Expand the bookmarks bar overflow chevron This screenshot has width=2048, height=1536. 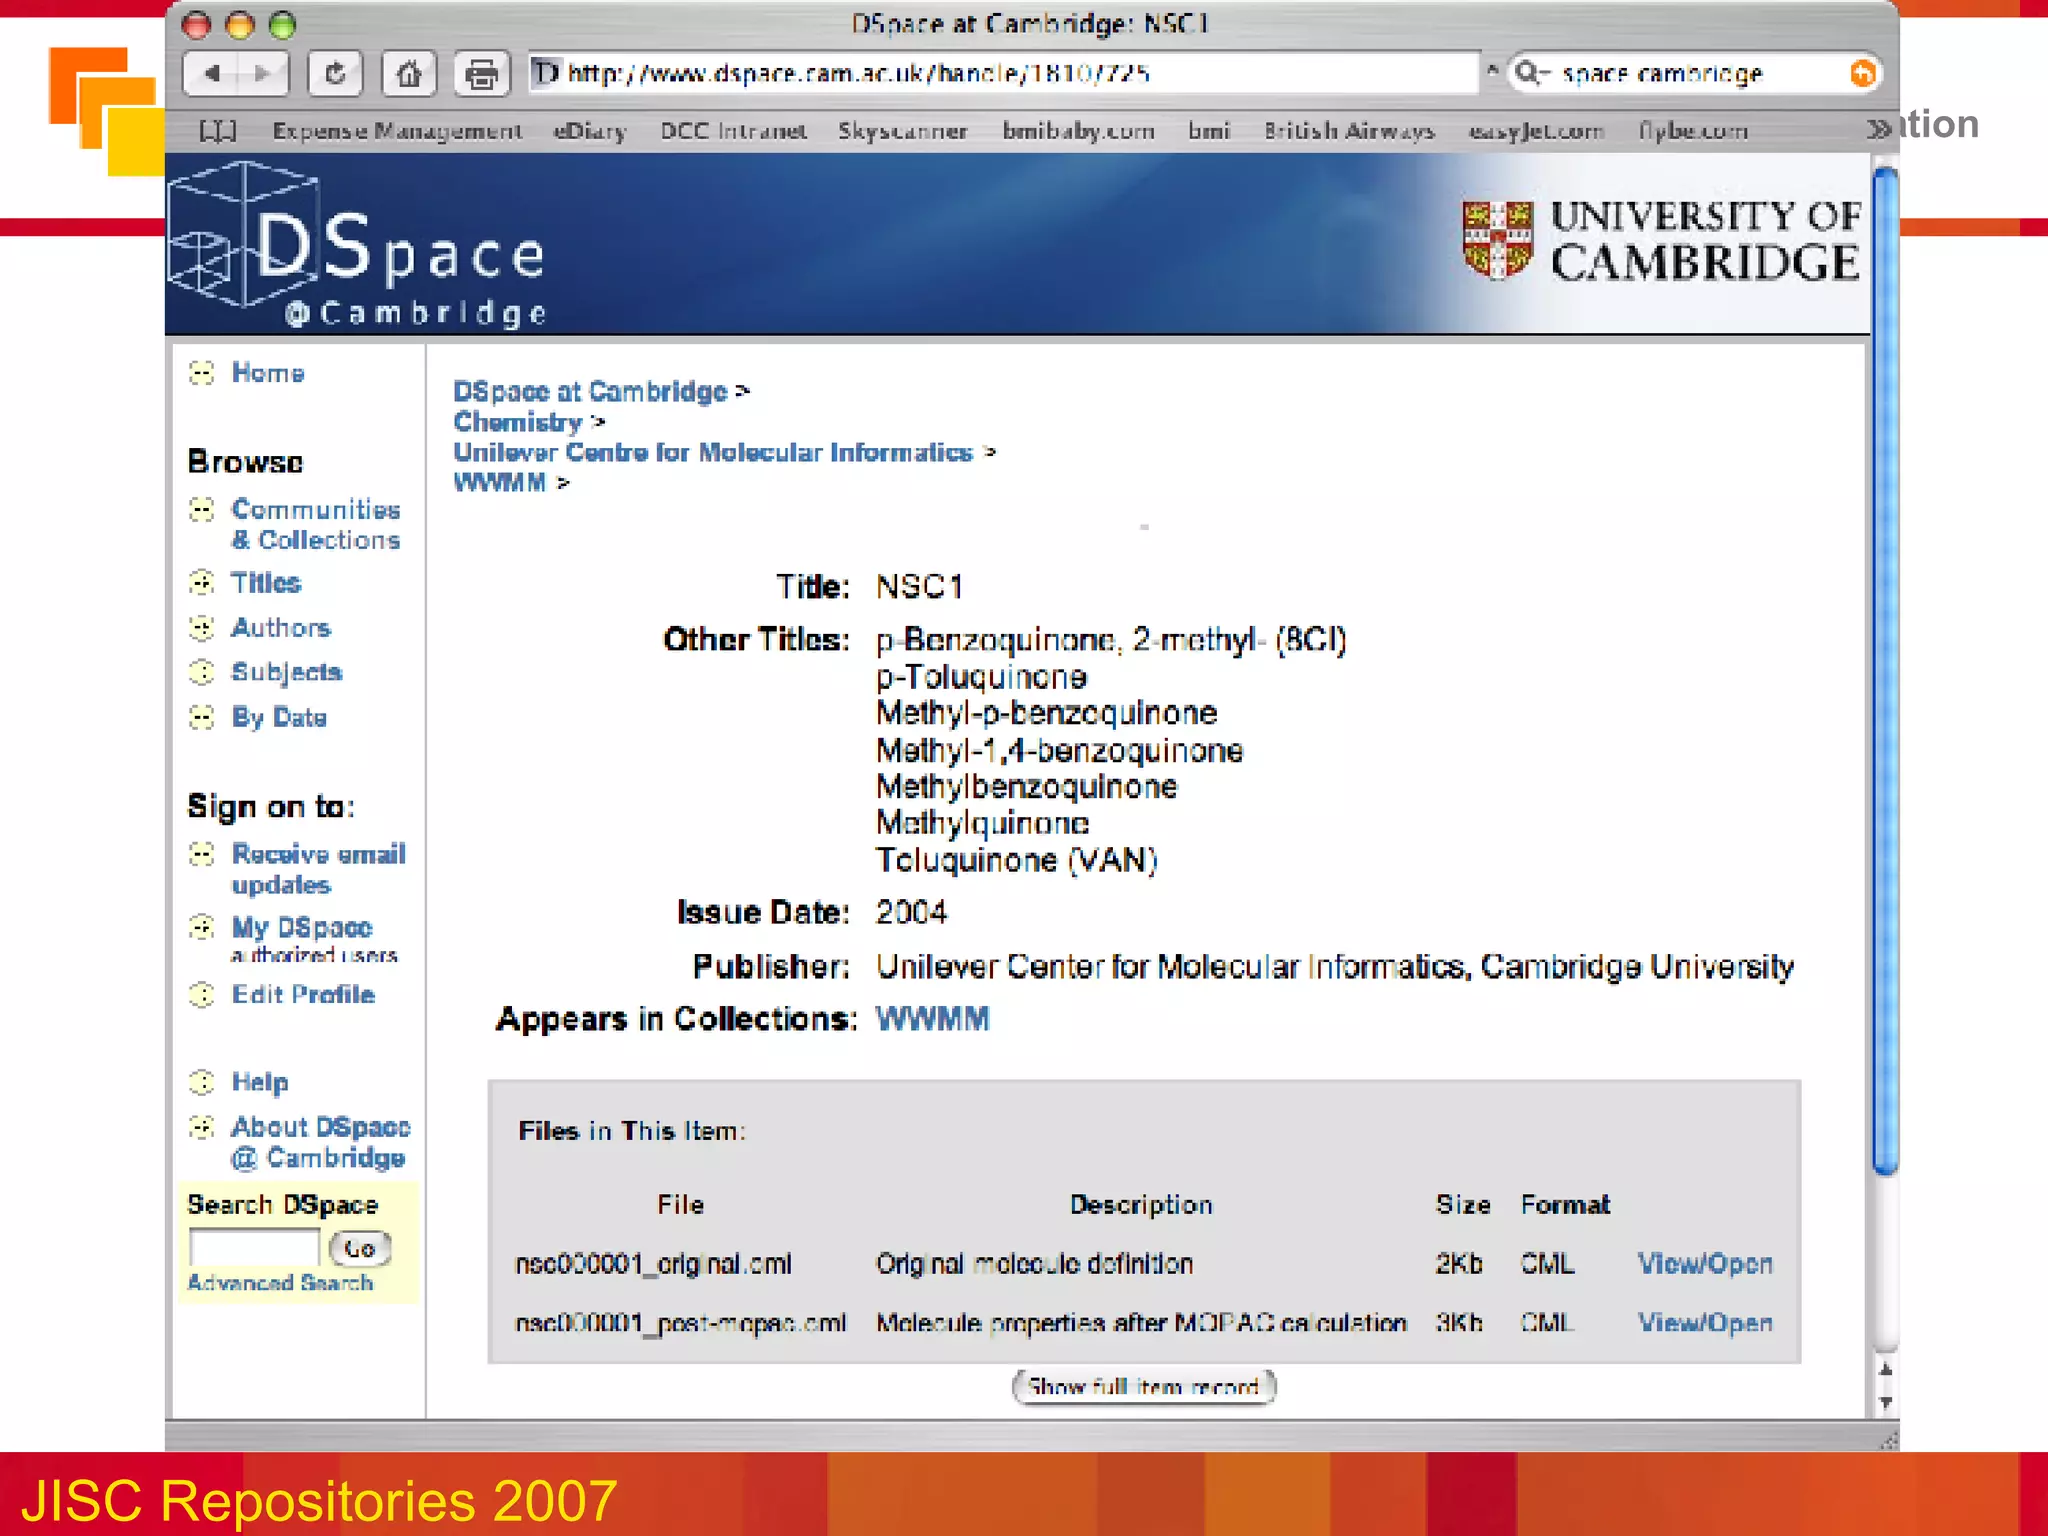1878,129
